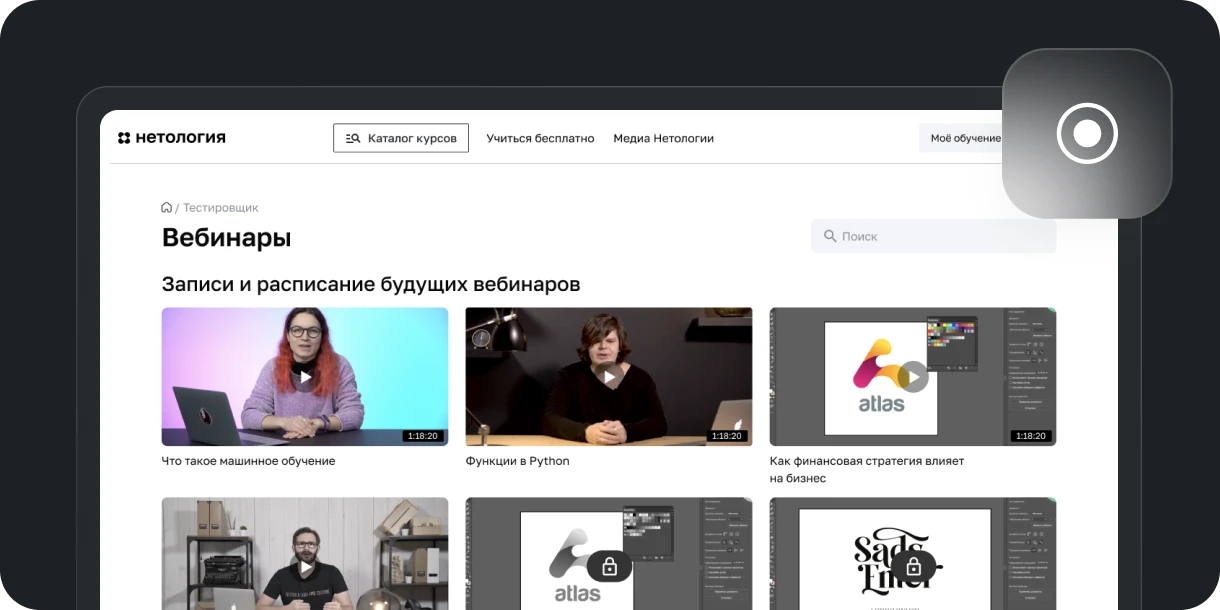This screenshot has width=1220, height=610.
Task: Open the Что такое машинное обучение title link
Action: [x=248, y=461]
